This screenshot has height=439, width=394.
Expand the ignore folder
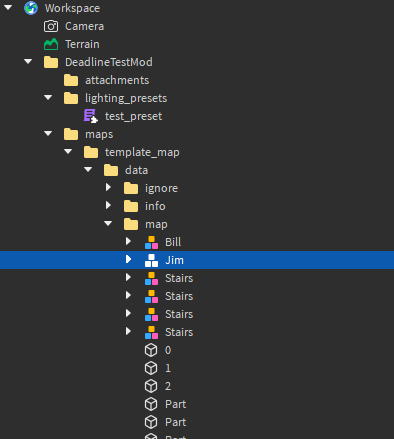tap(108, 187)
